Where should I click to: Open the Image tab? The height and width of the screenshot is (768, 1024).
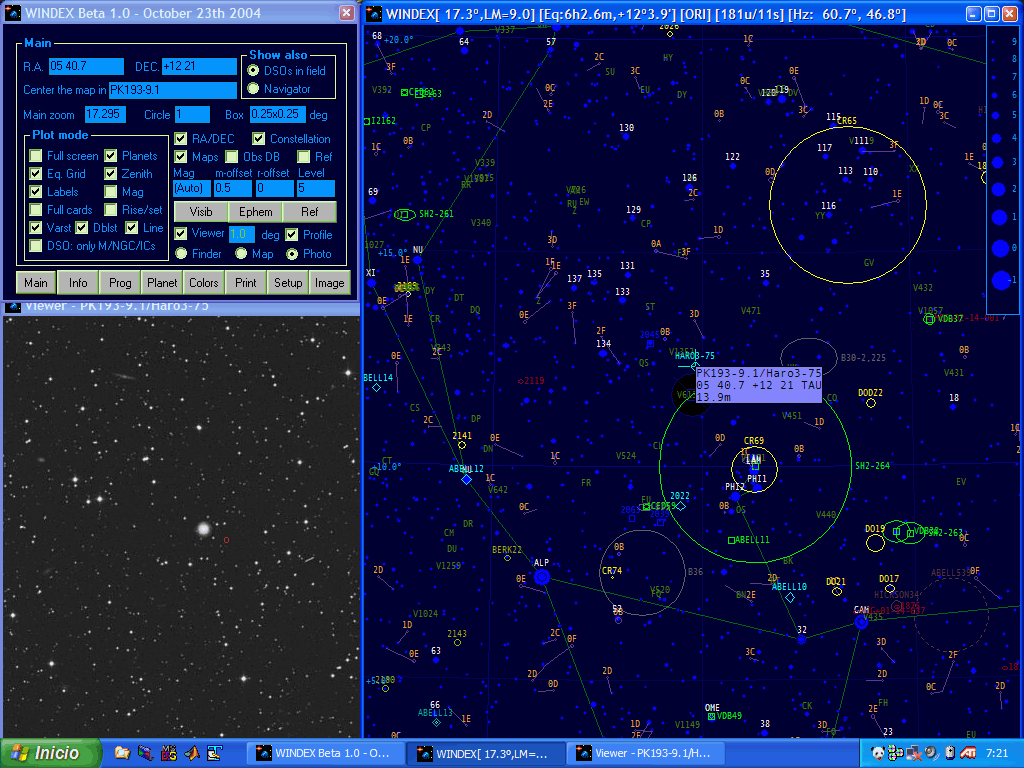pyautogui.click(x=330, y=283)
